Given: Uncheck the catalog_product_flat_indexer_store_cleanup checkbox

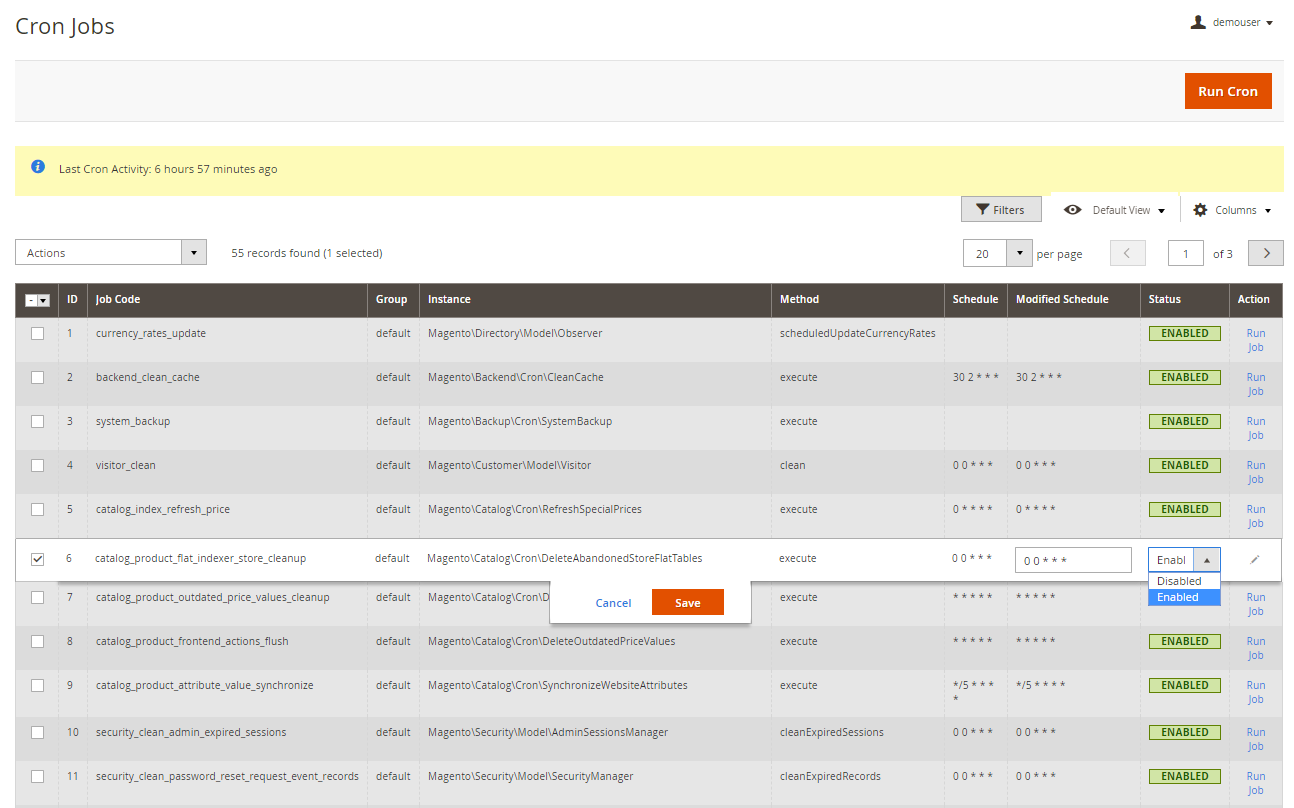Looking at the screenshot, I should pos(37,559).
